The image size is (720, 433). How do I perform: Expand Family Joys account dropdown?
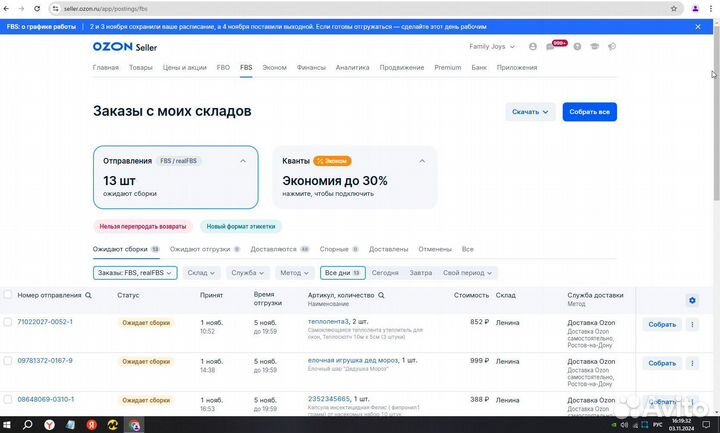(492, 46)
